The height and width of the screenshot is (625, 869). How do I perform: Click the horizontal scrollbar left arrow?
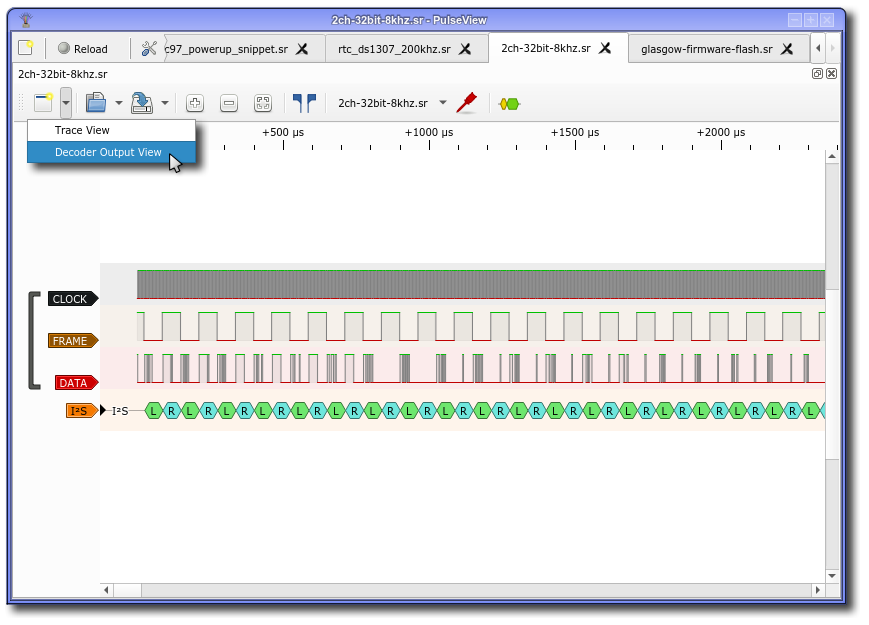(106, 590)
